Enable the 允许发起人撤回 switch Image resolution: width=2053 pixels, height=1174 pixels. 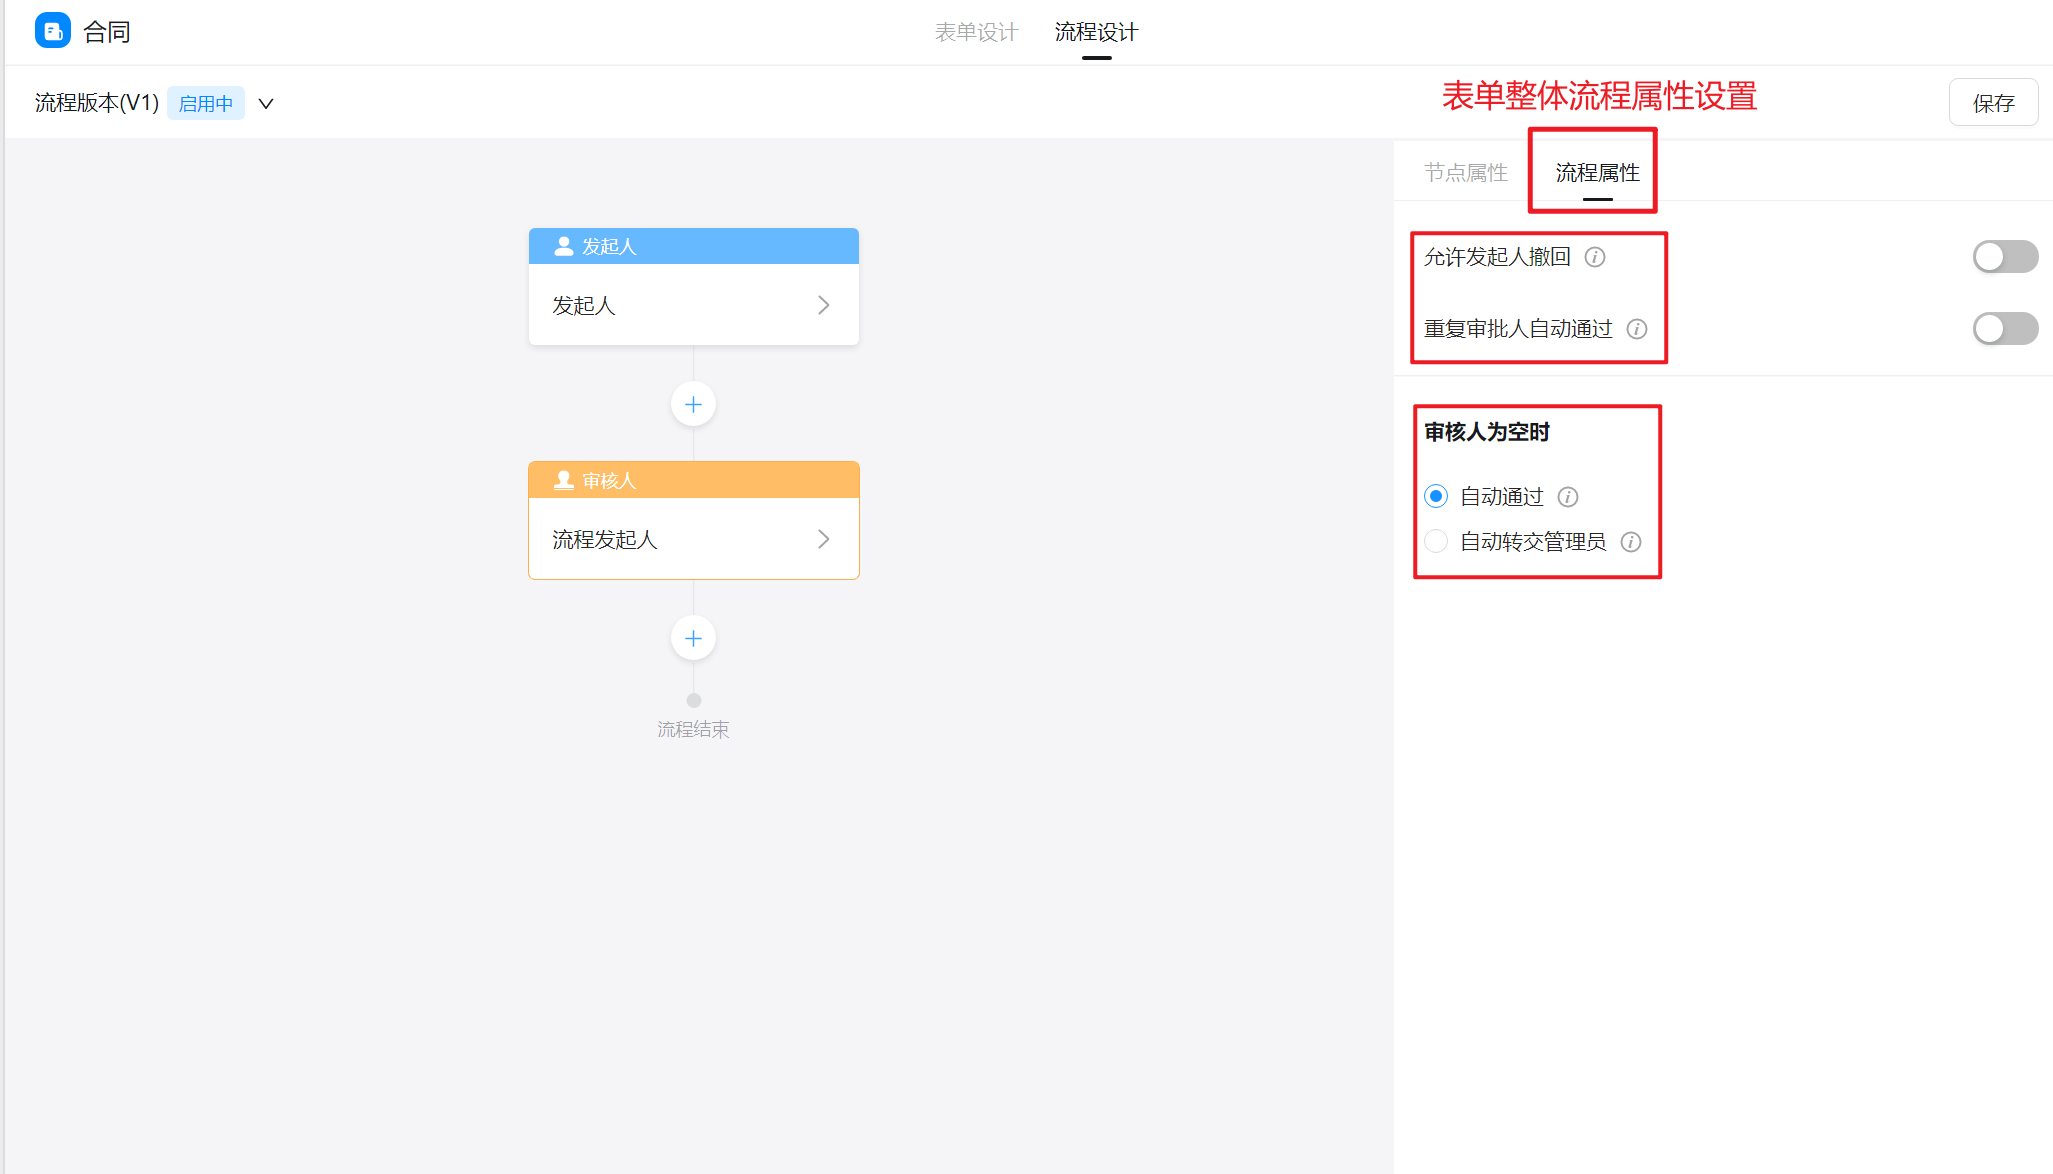[2004, 257]
